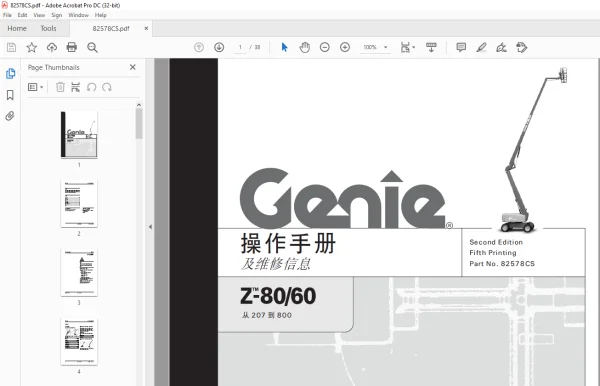Screen dimensions: 600x386
Task: Click the Fifth Printing text
Action: click(493, 253)
